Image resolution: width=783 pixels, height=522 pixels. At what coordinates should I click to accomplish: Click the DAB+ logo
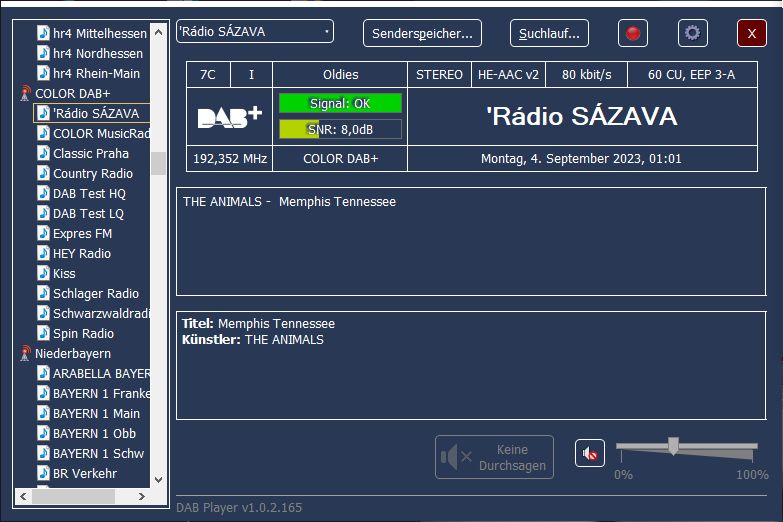click(230, 117)
